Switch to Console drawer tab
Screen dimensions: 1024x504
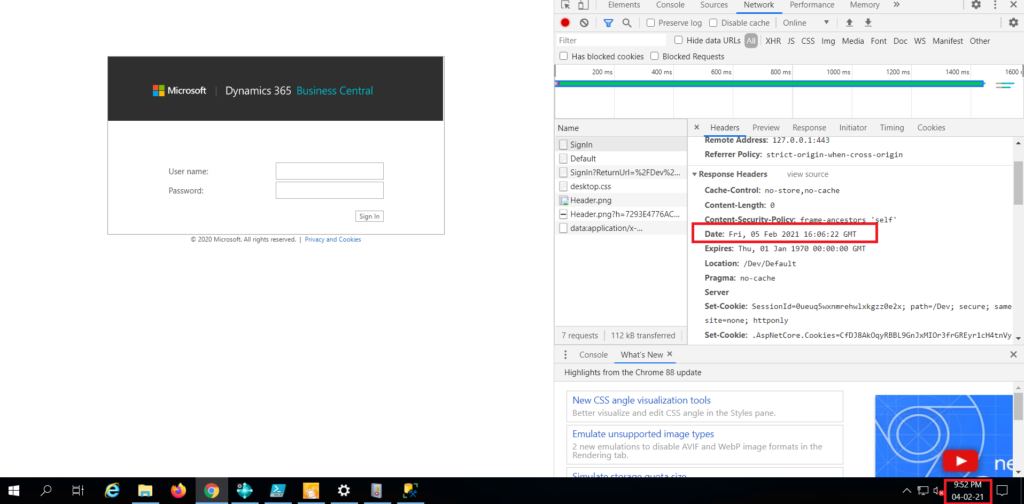[593, 354]
